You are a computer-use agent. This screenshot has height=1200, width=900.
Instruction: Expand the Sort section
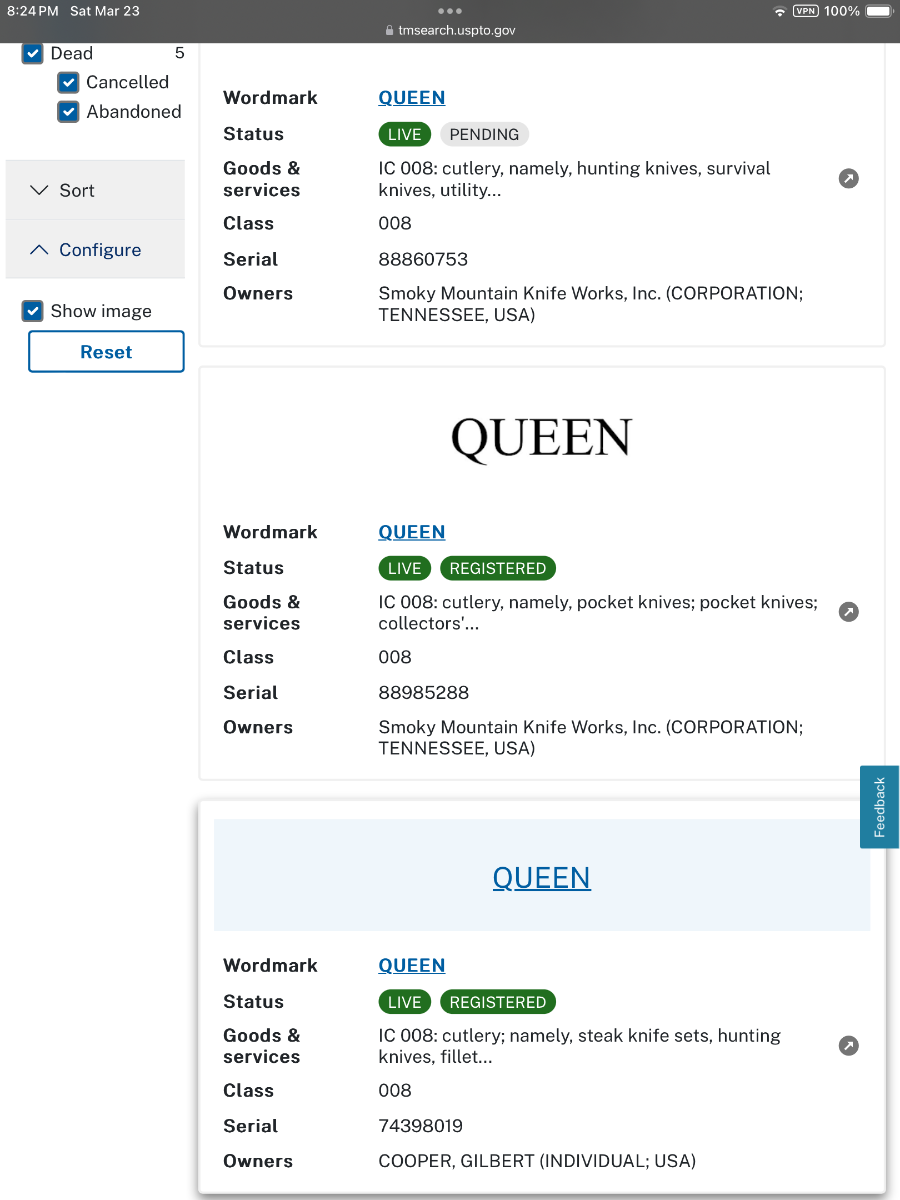click(95, 190)
